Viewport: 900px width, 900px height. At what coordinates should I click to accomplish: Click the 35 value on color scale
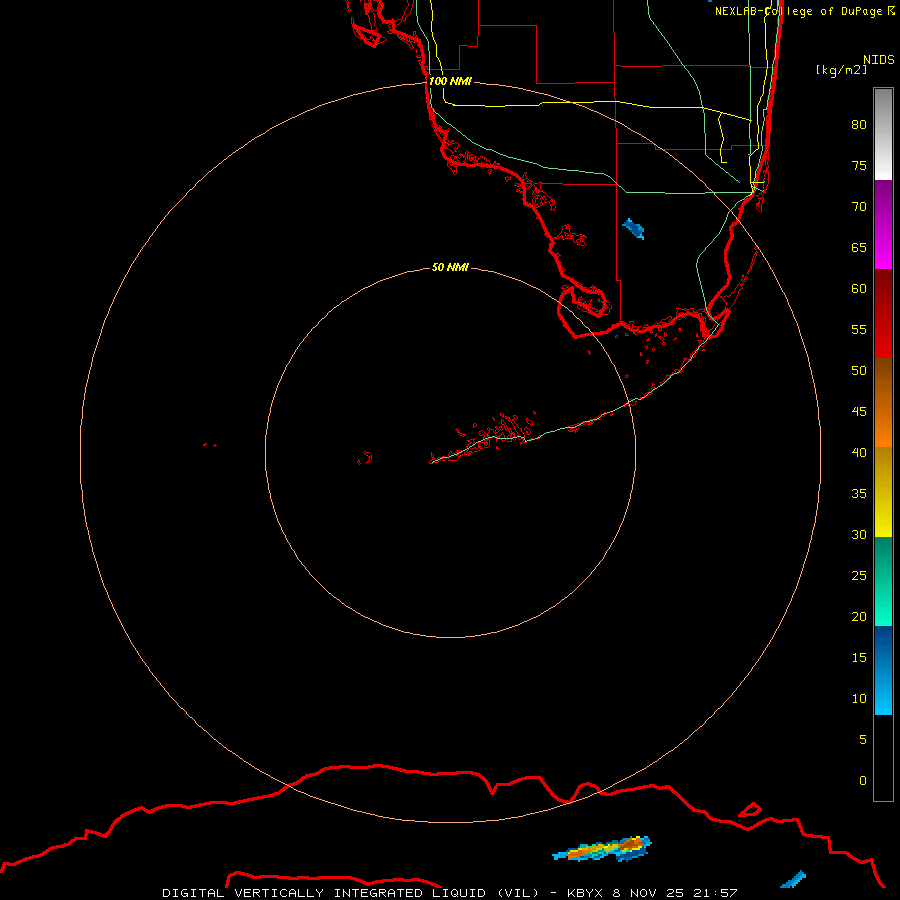(x=859, y=494)
